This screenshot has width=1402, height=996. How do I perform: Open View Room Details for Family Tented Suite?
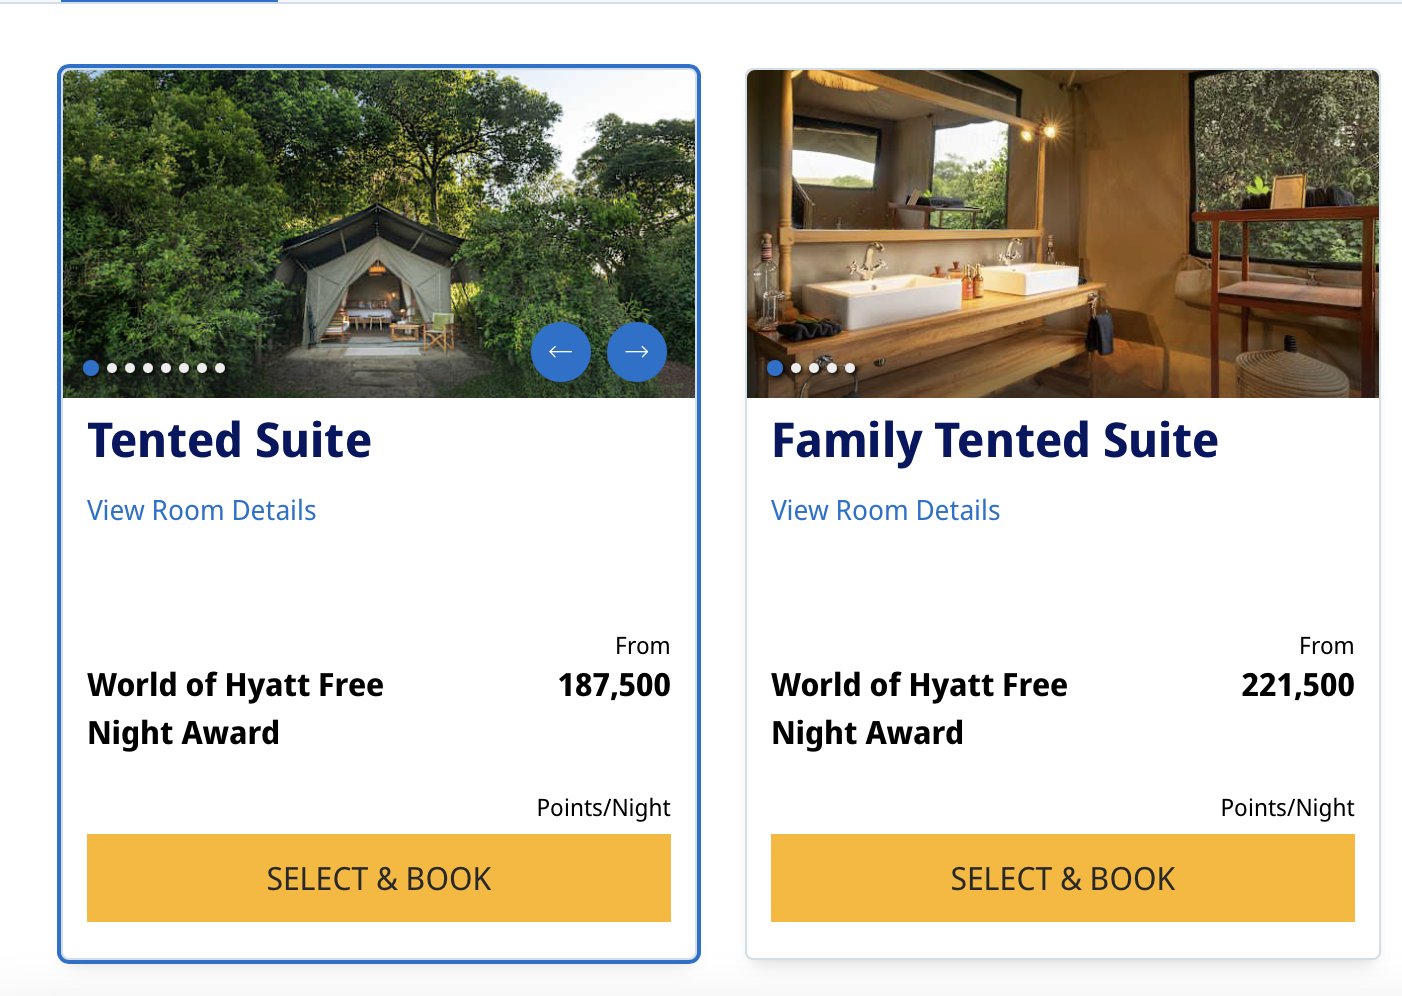[x=885, y=510]
